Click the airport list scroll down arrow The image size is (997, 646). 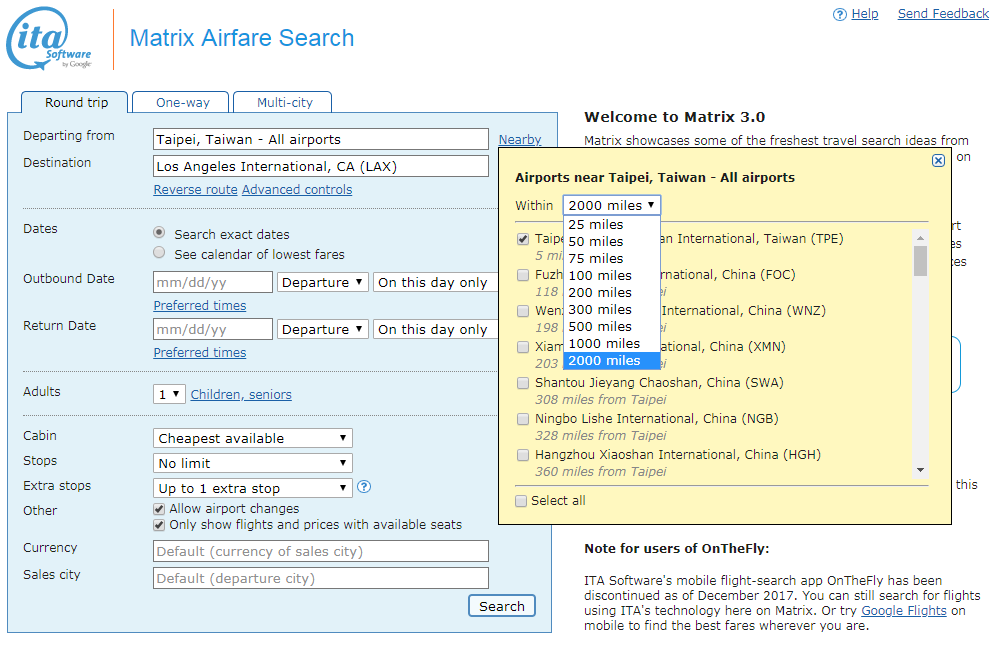coord(920,471)
